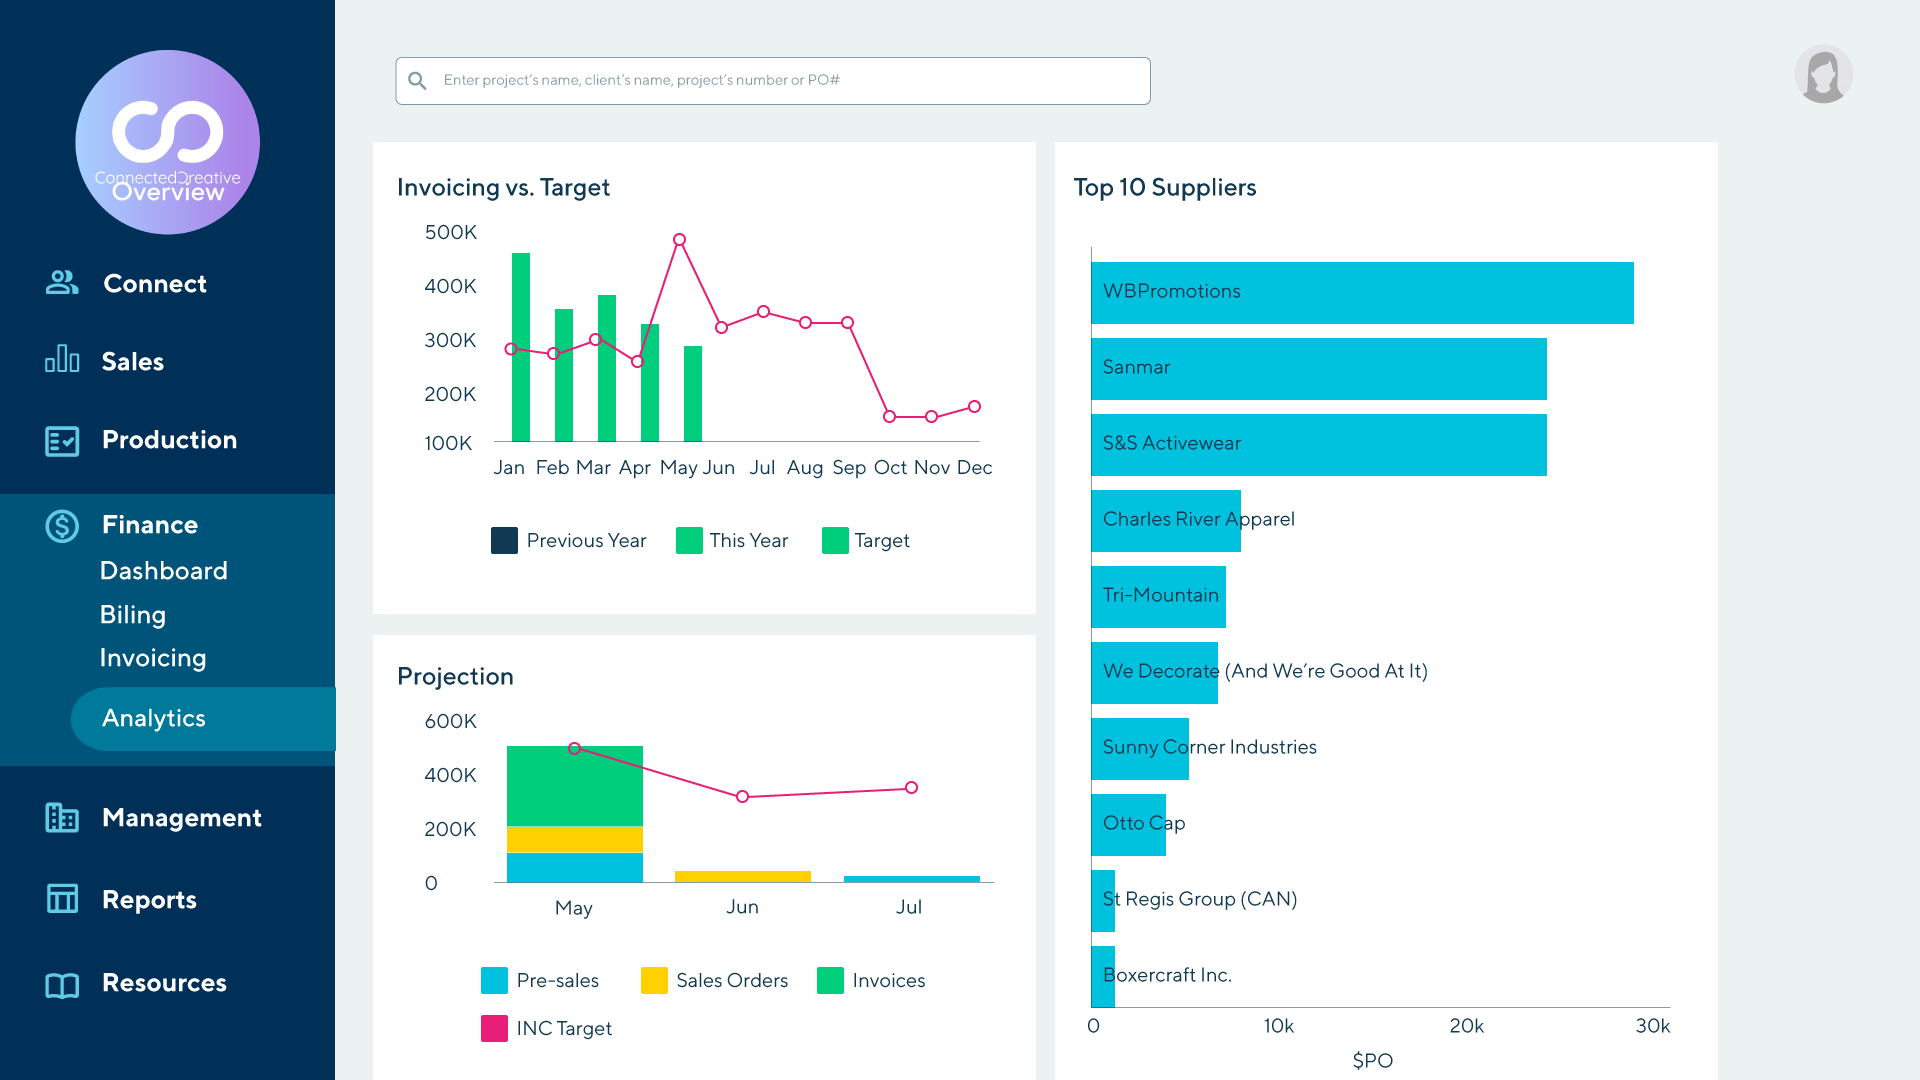Viewport: 1920px width, 1080px height.
Task: Click the Connect people icon in sidebar
Action: click(x=62, y=283)
